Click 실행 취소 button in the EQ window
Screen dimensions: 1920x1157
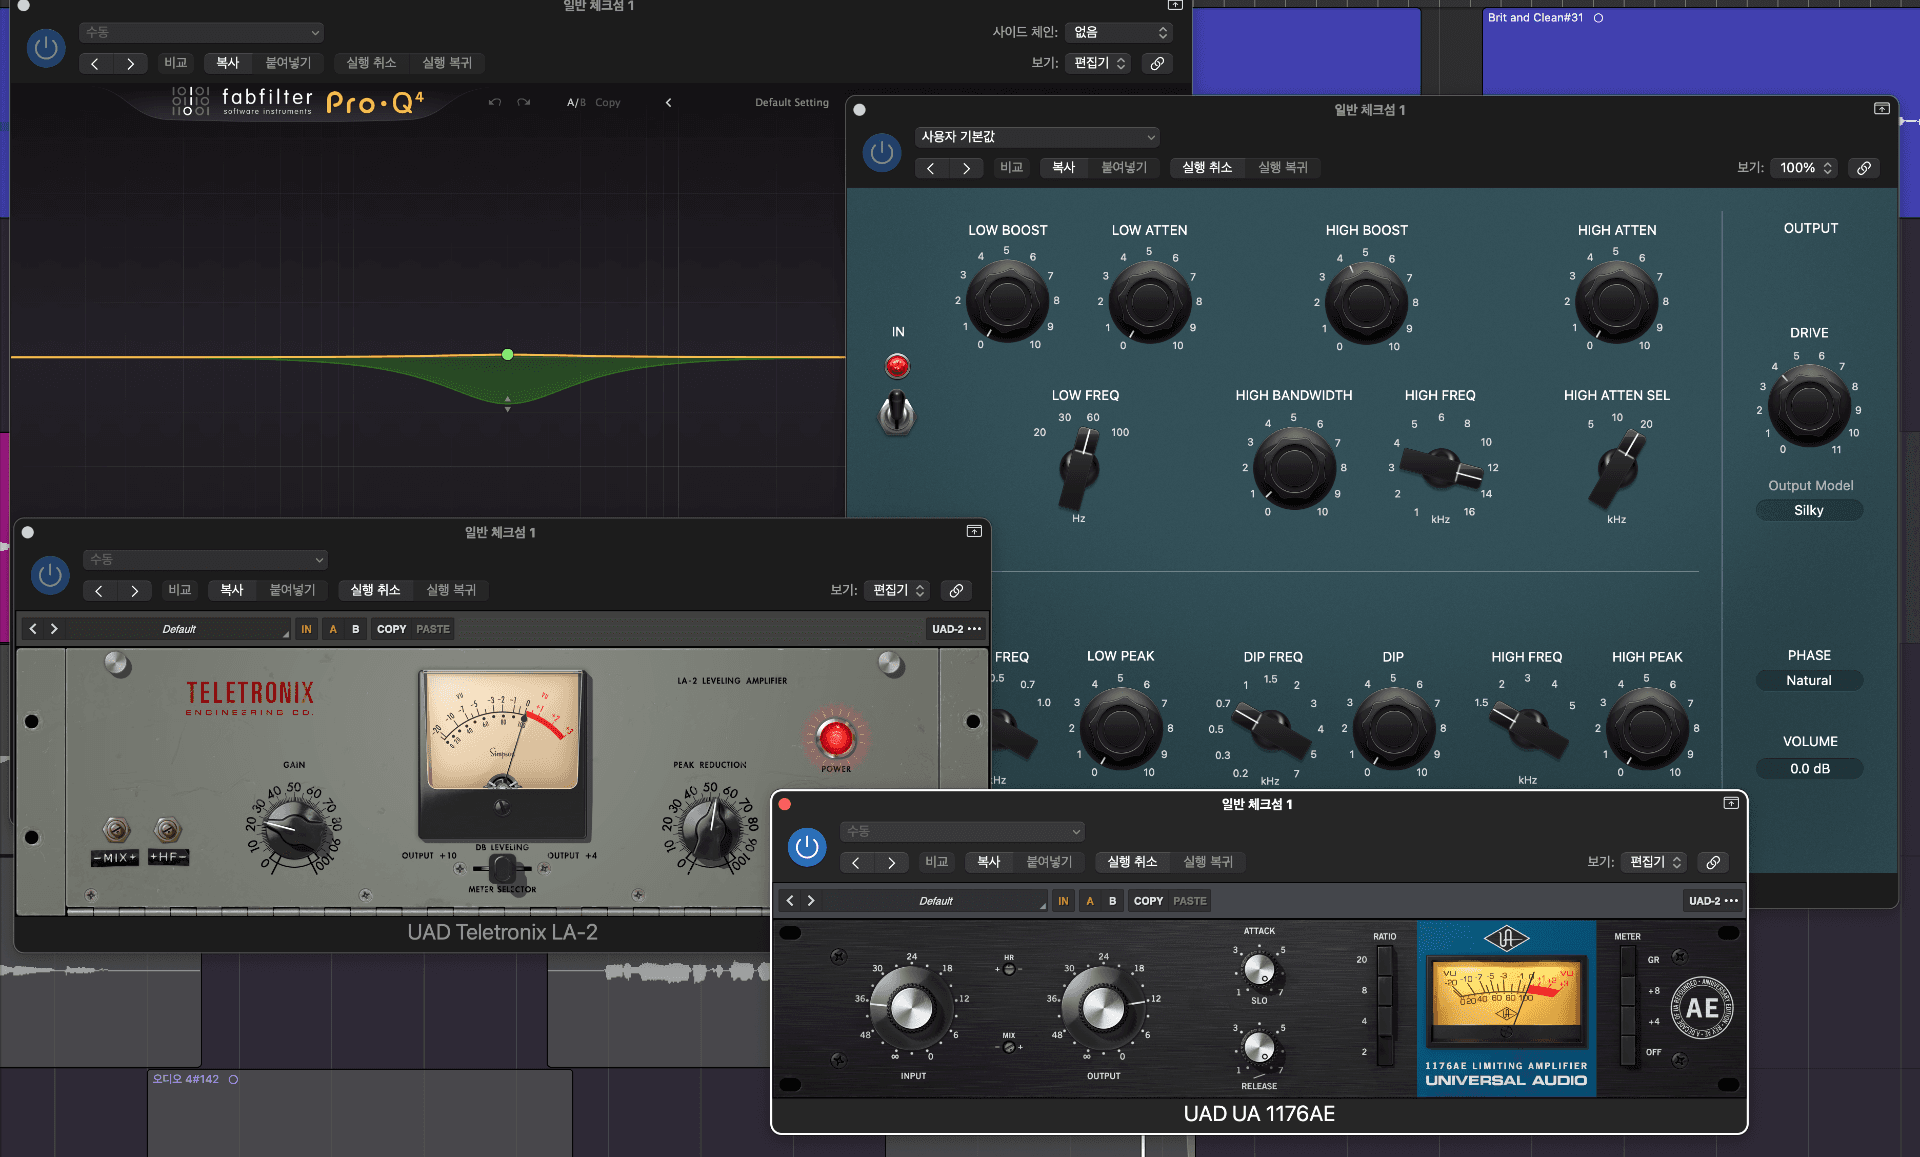[1206, 168]
